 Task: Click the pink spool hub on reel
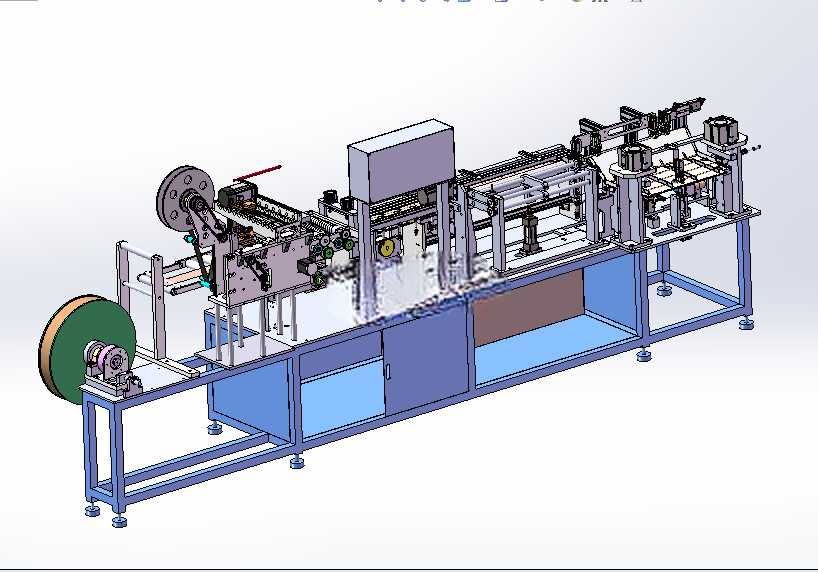(107, 357)
